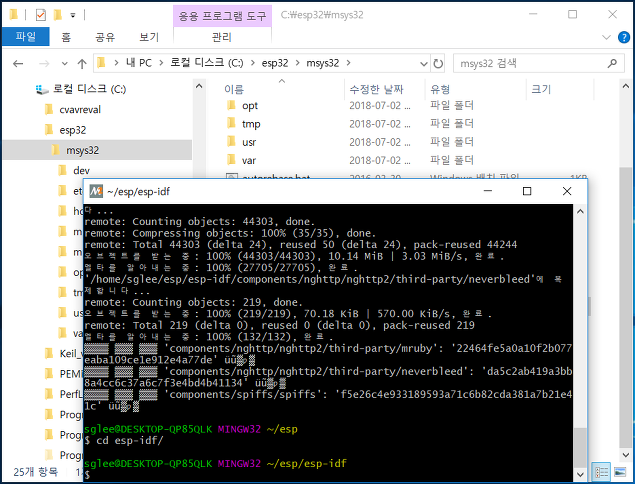Switch to the 공유 ribbon tab
Image resolution: width=635 pixels, height=484 pixels.
tap(105, 37)
